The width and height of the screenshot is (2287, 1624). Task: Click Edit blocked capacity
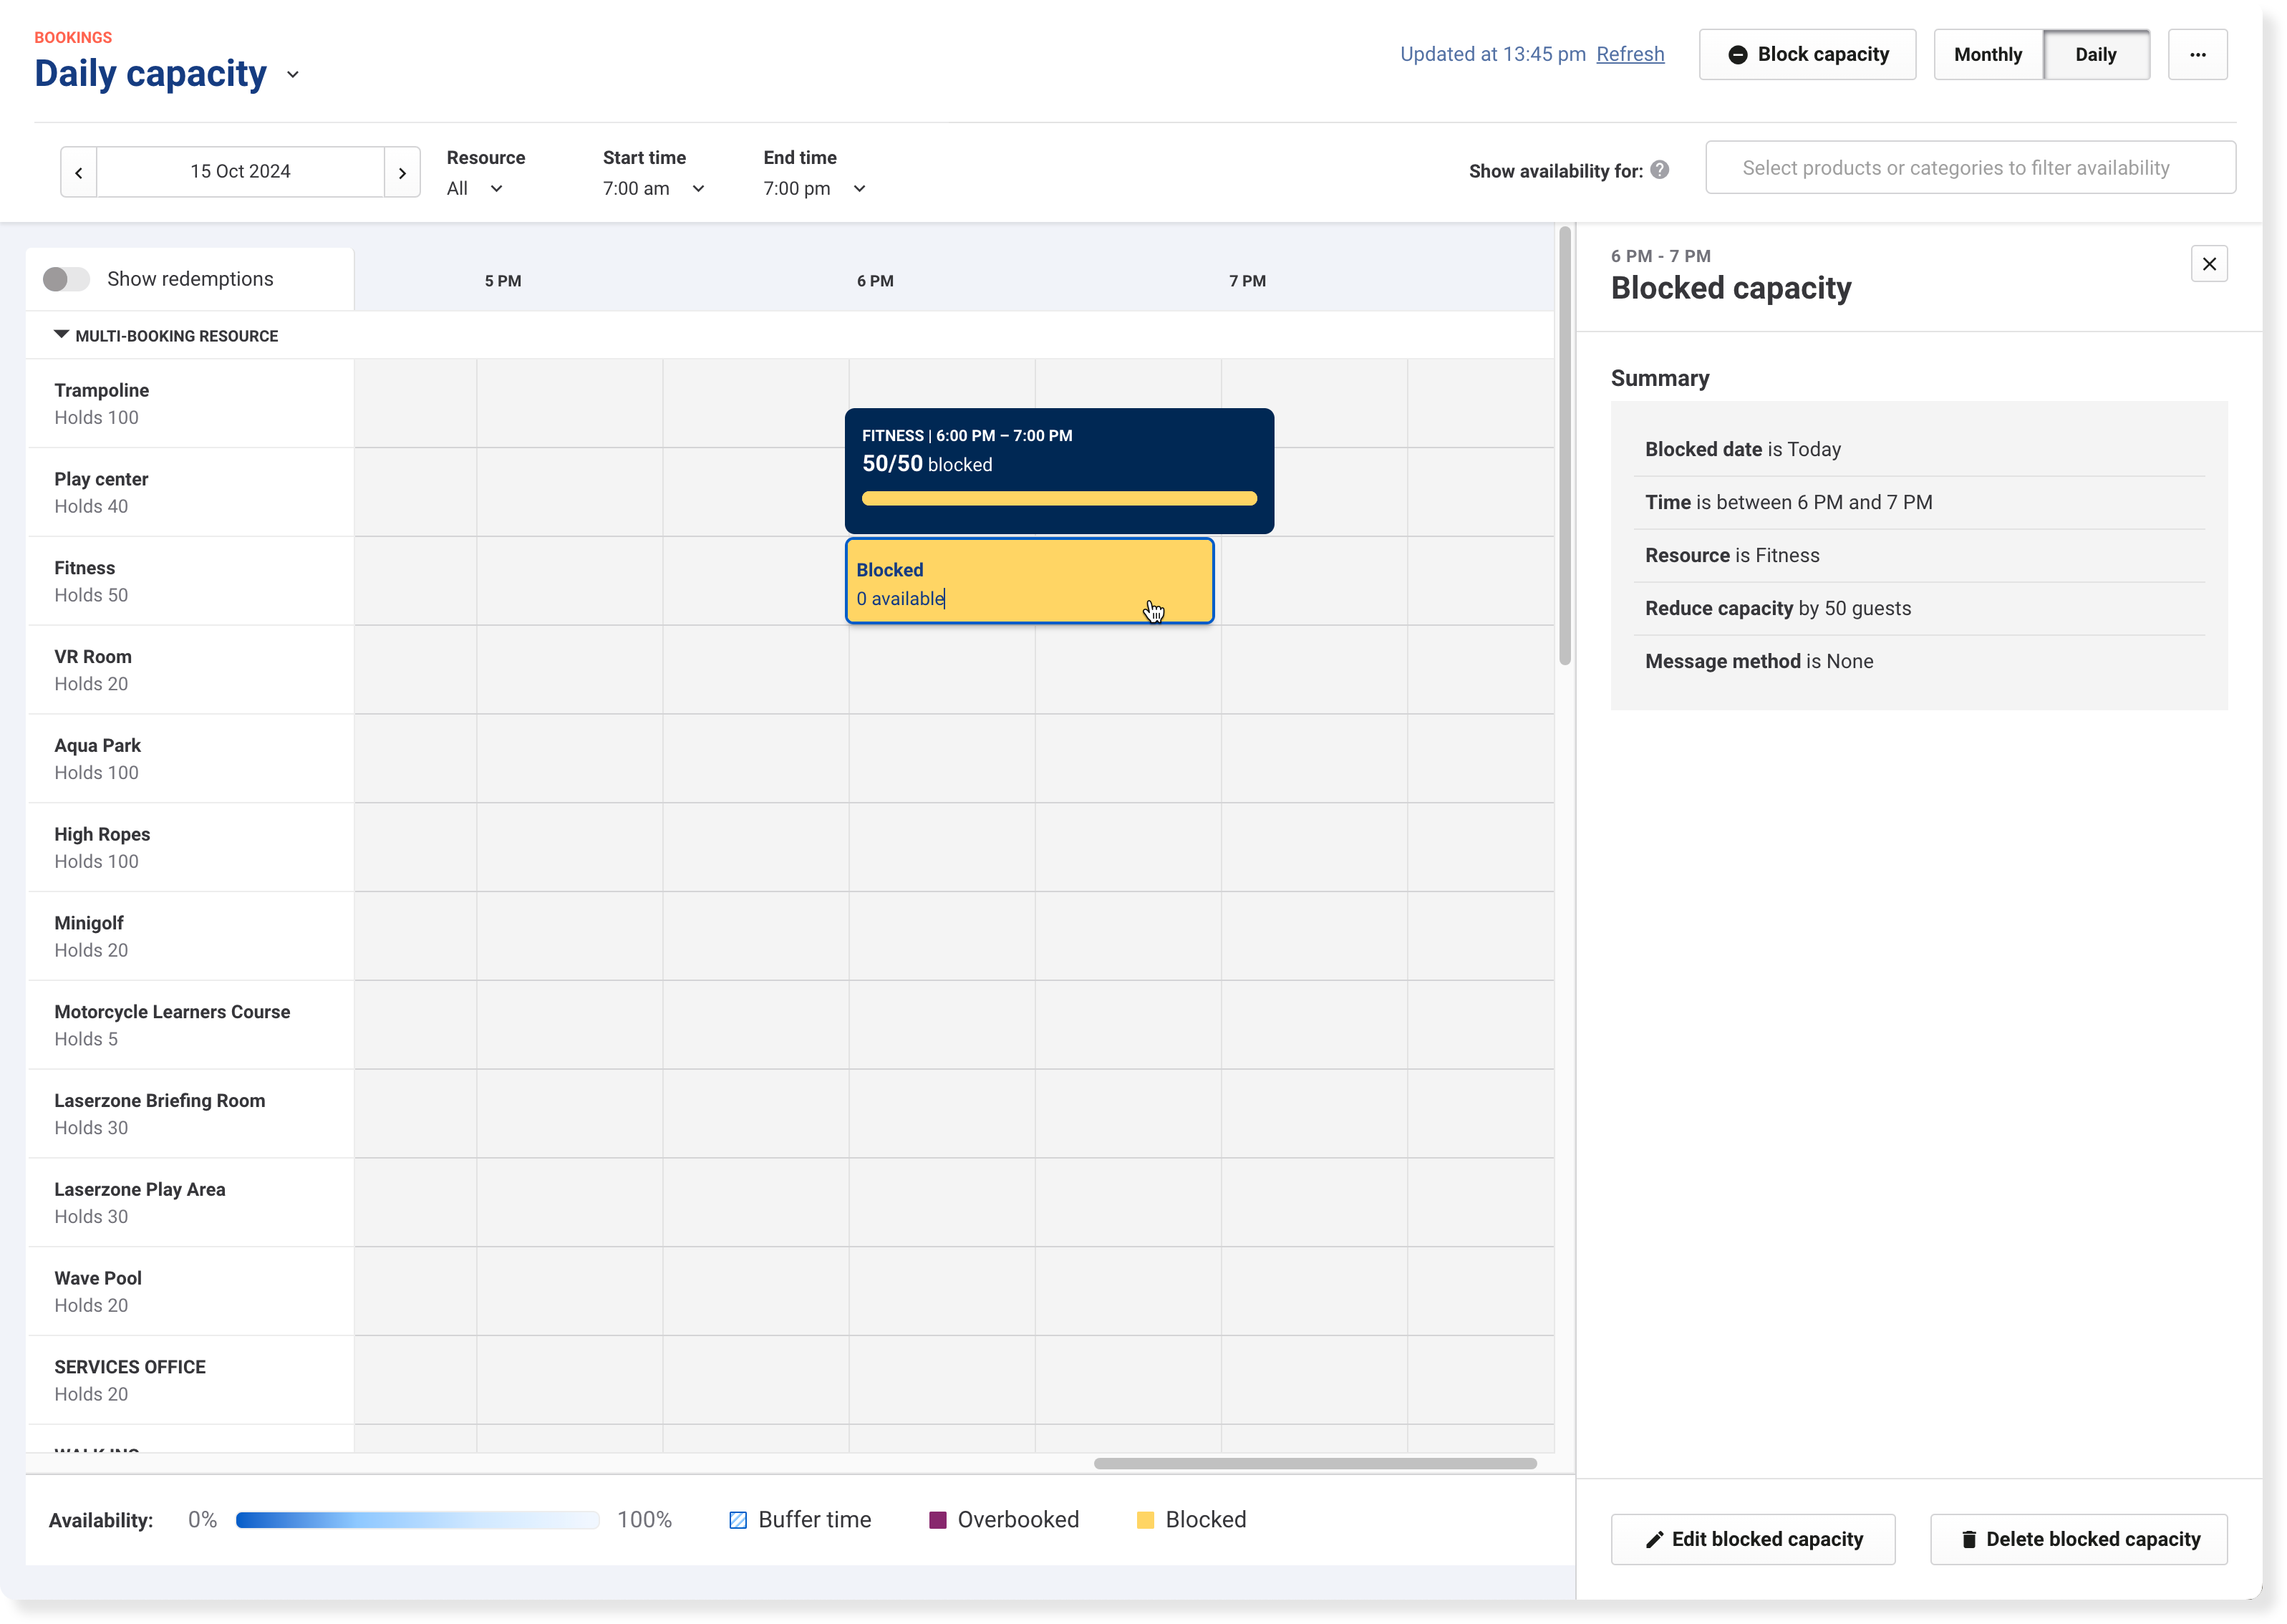(x=1753, y=1539)
